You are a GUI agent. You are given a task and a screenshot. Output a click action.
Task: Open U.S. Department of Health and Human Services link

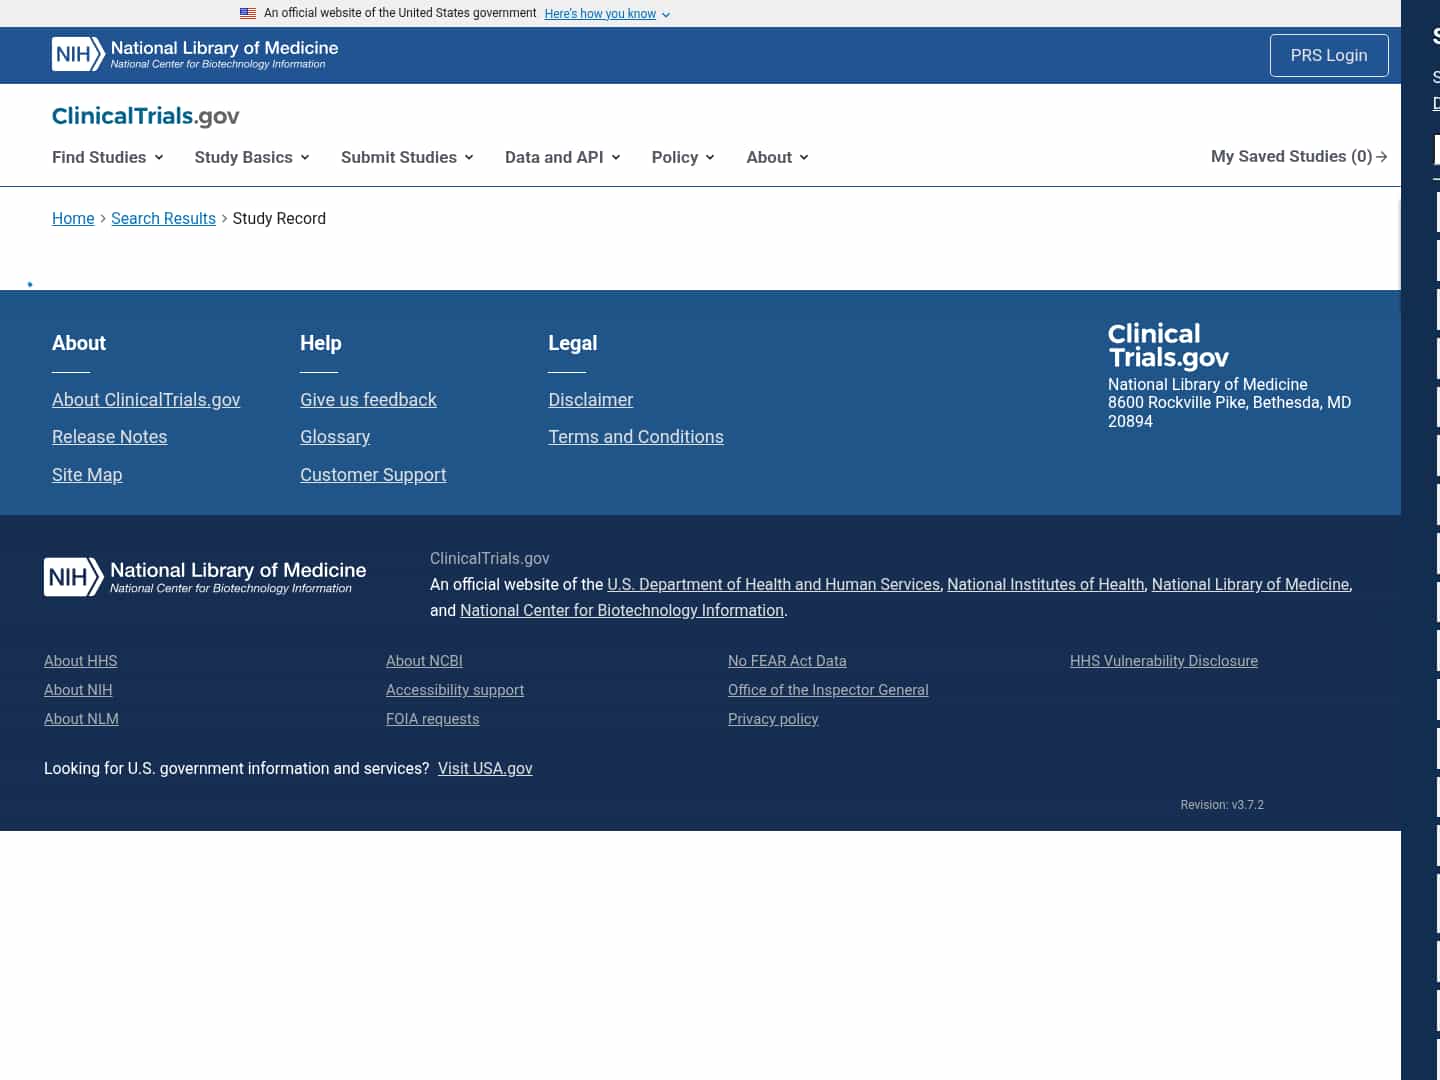click(x=774, y=584)
